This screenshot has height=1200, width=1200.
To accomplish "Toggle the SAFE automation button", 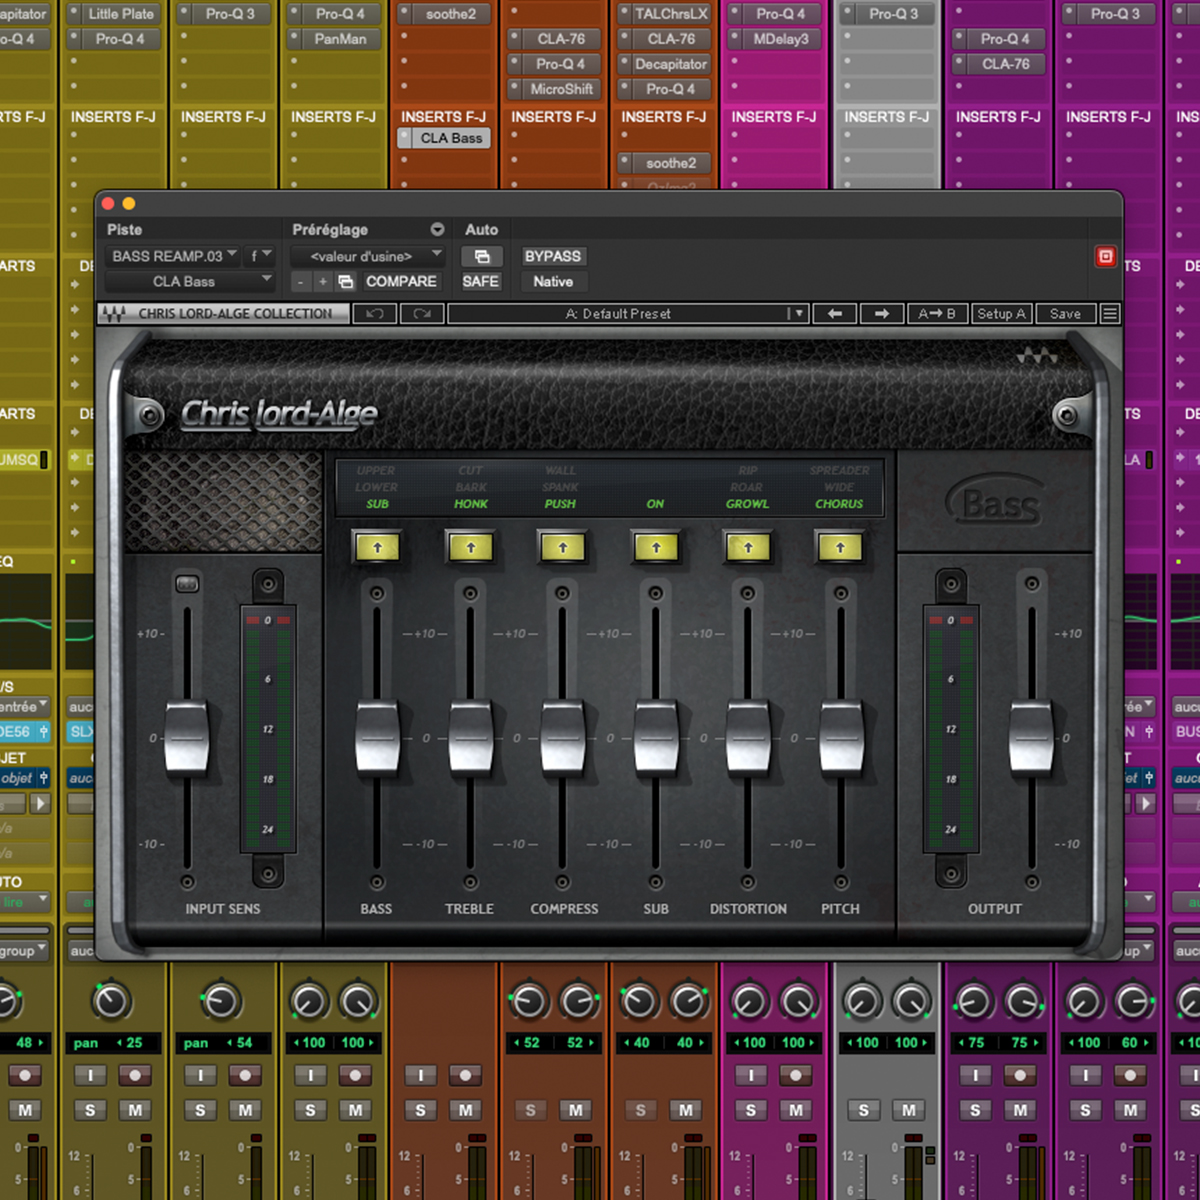I will point(481,282).
